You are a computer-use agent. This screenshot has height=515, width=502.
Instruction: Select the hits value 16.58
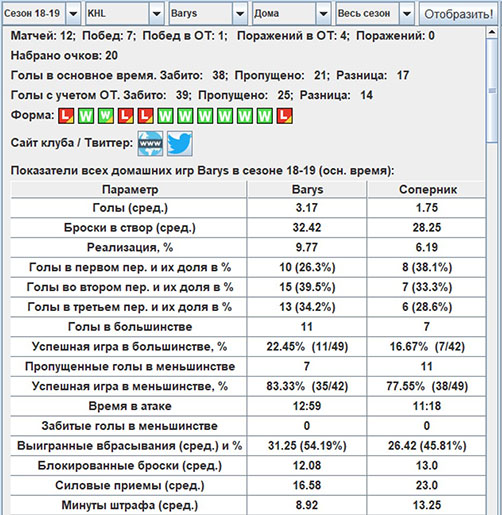pyautogui.click(x=307, y=486)
